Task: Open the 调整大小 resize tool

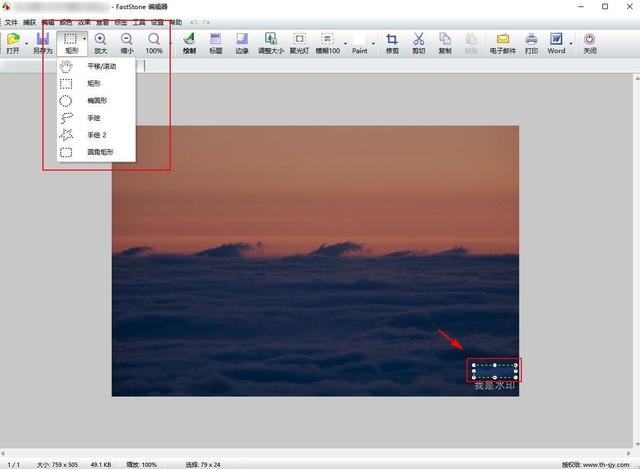Action: click(271, 39)
